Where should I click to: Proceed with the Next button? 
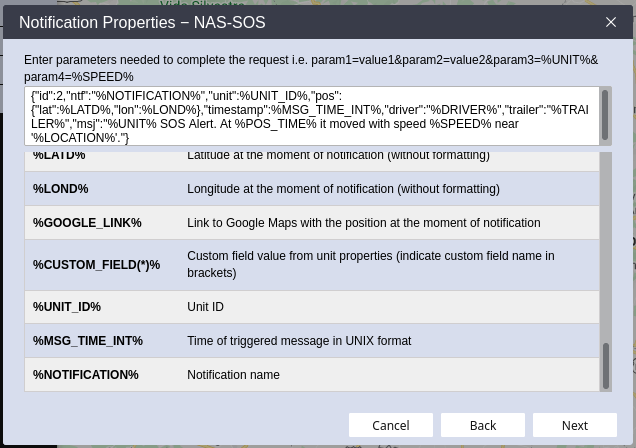(x=575, y=425)
